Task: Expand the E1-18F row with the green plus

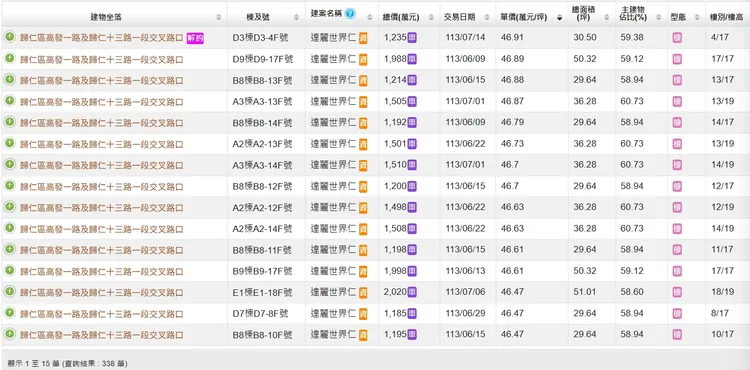Action: click(x=10, y=291)
